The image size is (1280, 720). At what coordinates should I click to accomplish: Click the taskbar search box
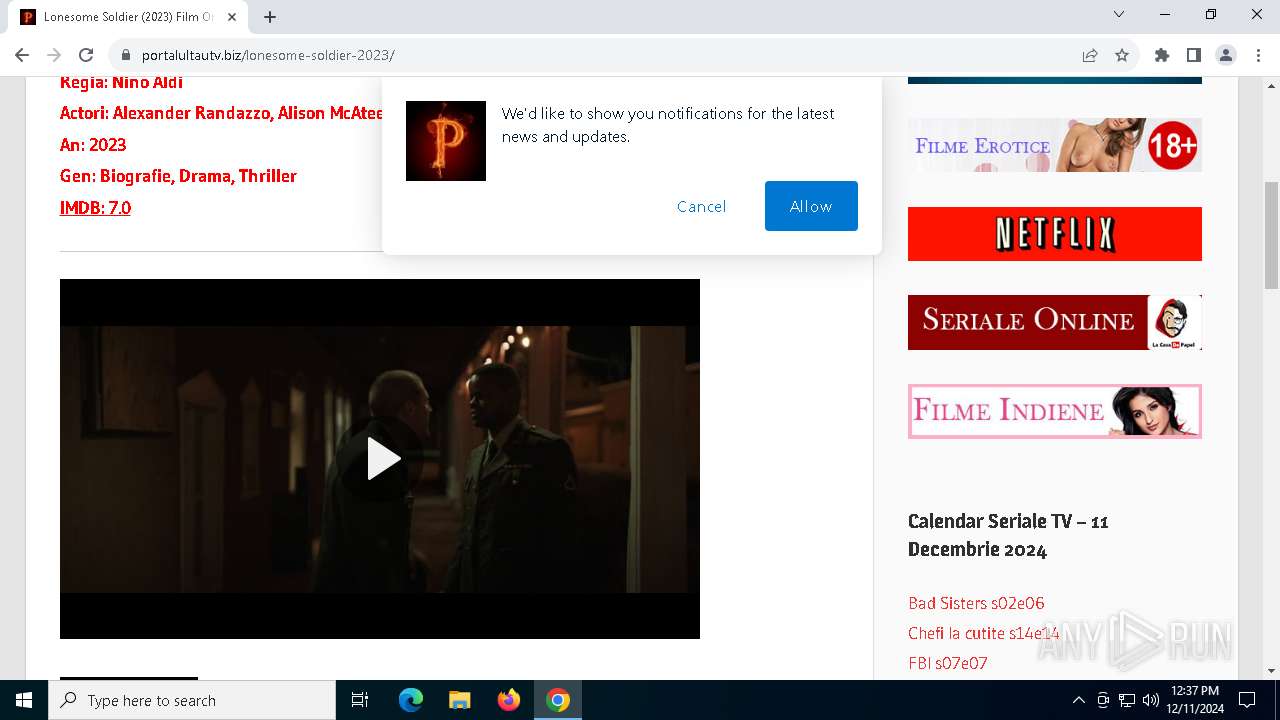tap(192, 700)
